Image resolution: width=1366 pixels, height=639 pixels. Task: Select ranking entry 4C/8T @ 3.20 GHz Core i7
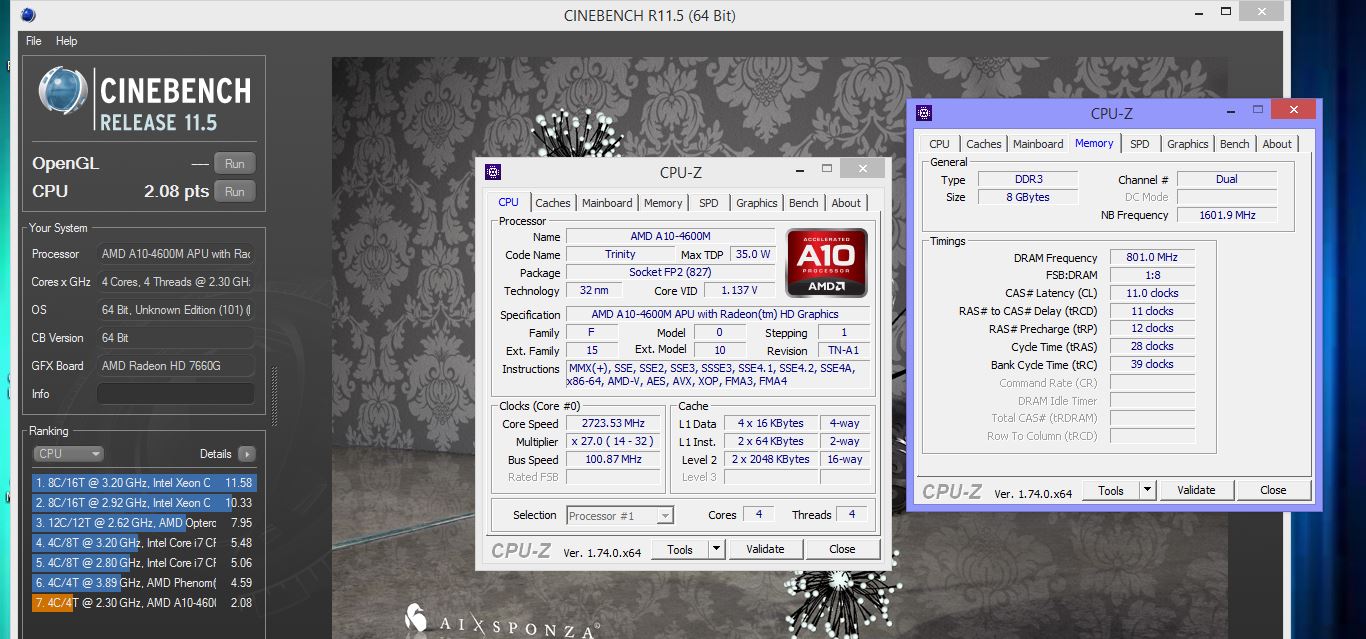[x=143, y=543]
